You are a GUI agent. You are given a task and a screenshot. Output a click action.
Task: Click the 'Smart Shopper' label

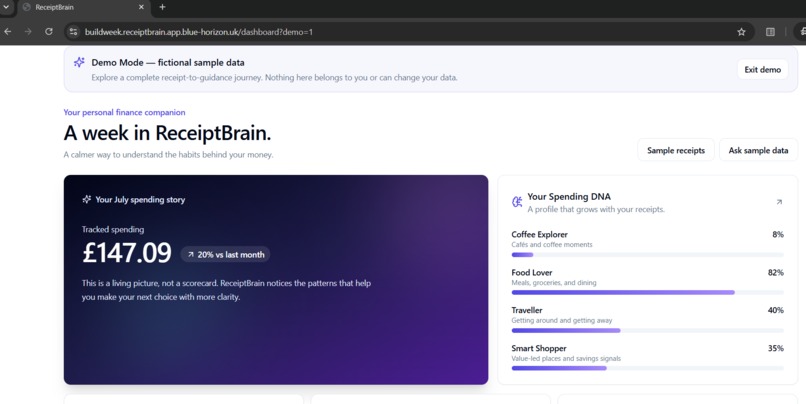pyautogui.click(x=539, y=348)
